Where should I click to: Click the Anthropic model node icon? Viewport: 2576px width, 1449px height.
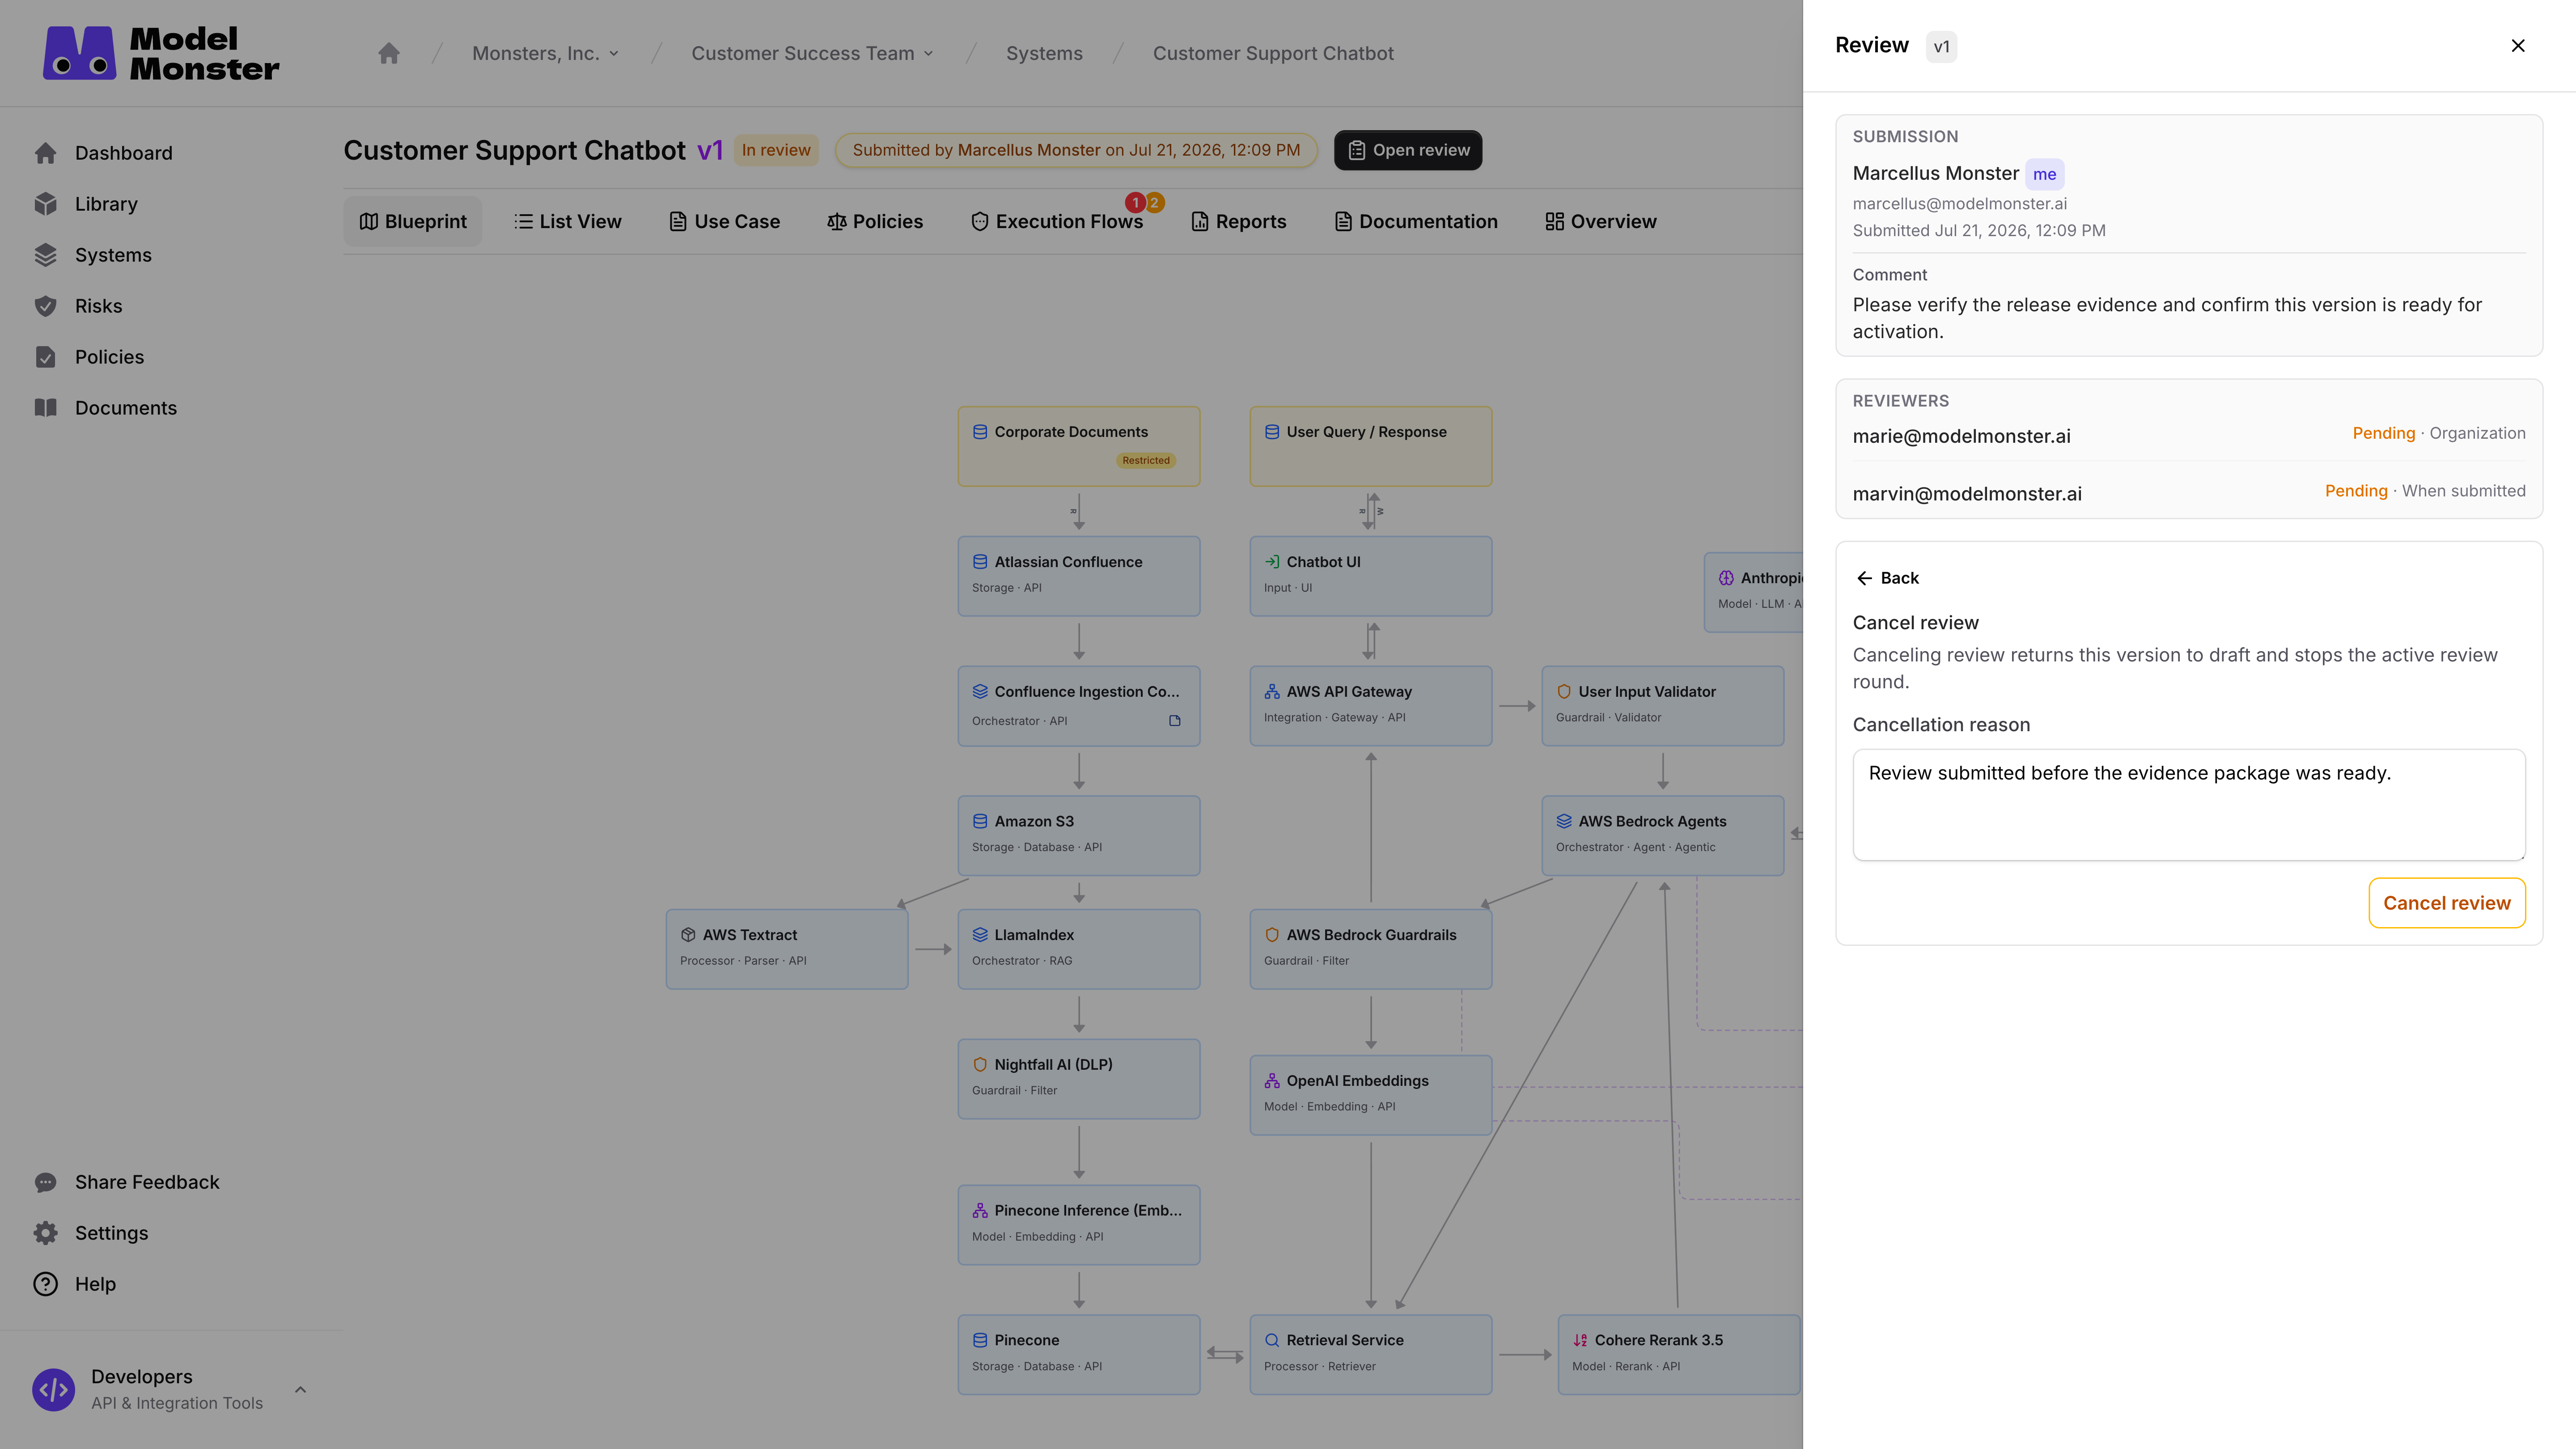[1726, 578]
